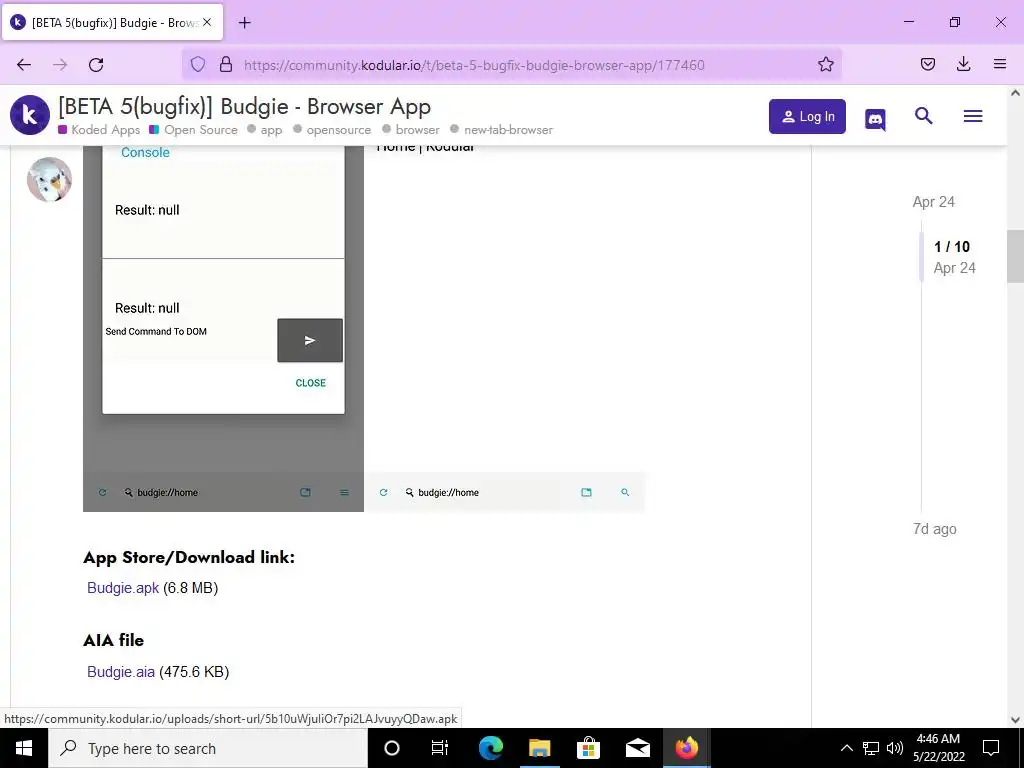
Task: Open the notification center icon
Action: click(991, 748)
